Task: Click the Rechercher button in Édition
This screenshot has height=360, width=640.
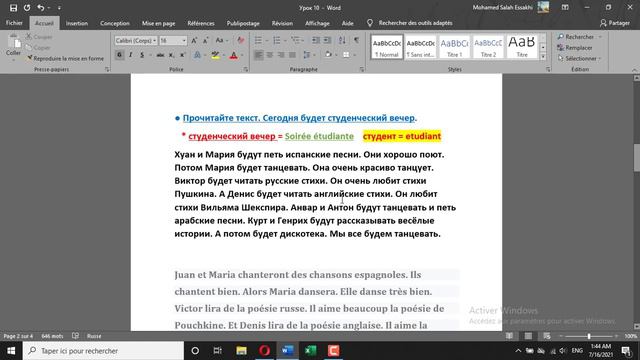Action: [576, 37]
